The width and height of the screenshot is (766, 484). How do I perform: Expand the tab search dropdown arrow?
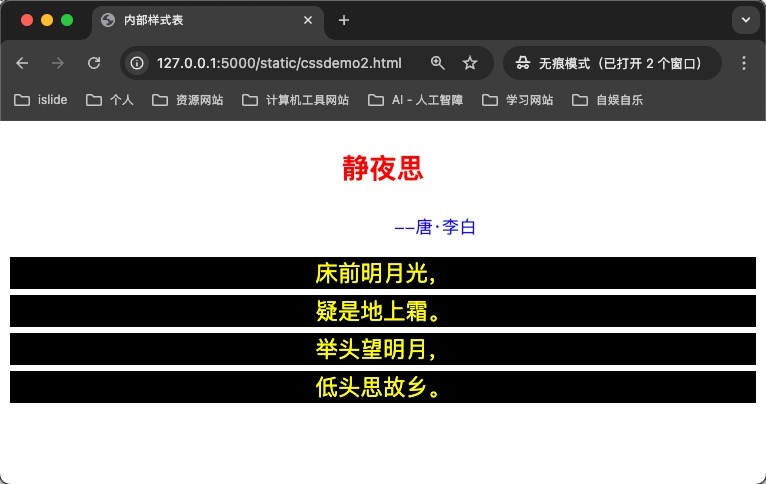click(745, 20)
